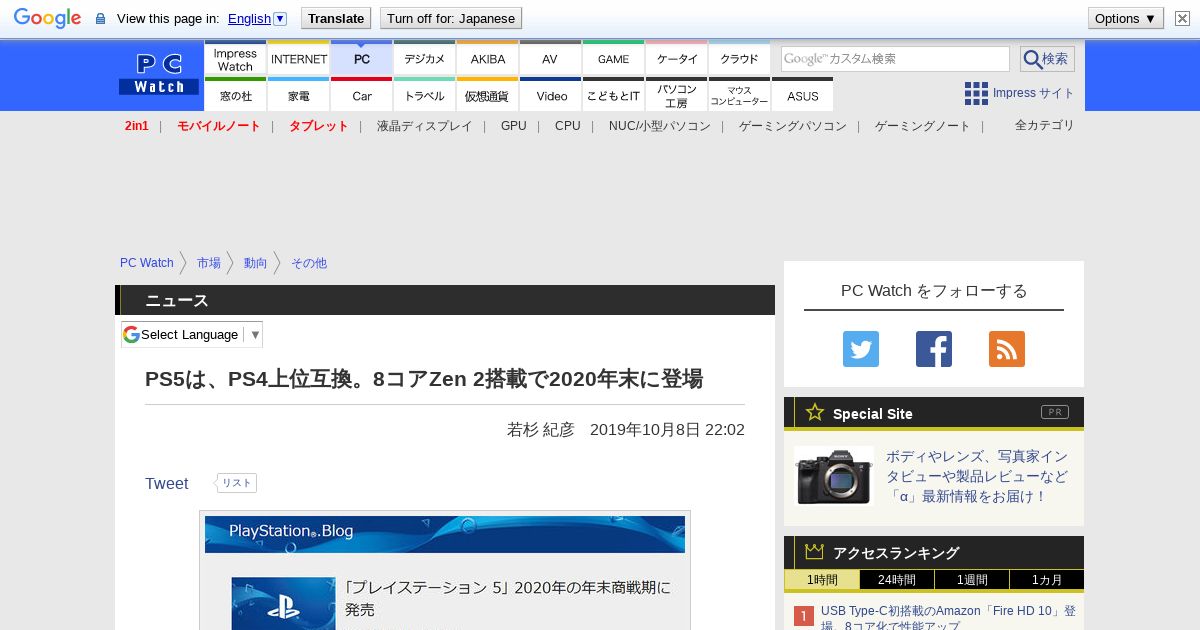Open the デジカメ tab
This screenshot has width=1200, height=630.
pyautogui.click(x=424, y=59)
